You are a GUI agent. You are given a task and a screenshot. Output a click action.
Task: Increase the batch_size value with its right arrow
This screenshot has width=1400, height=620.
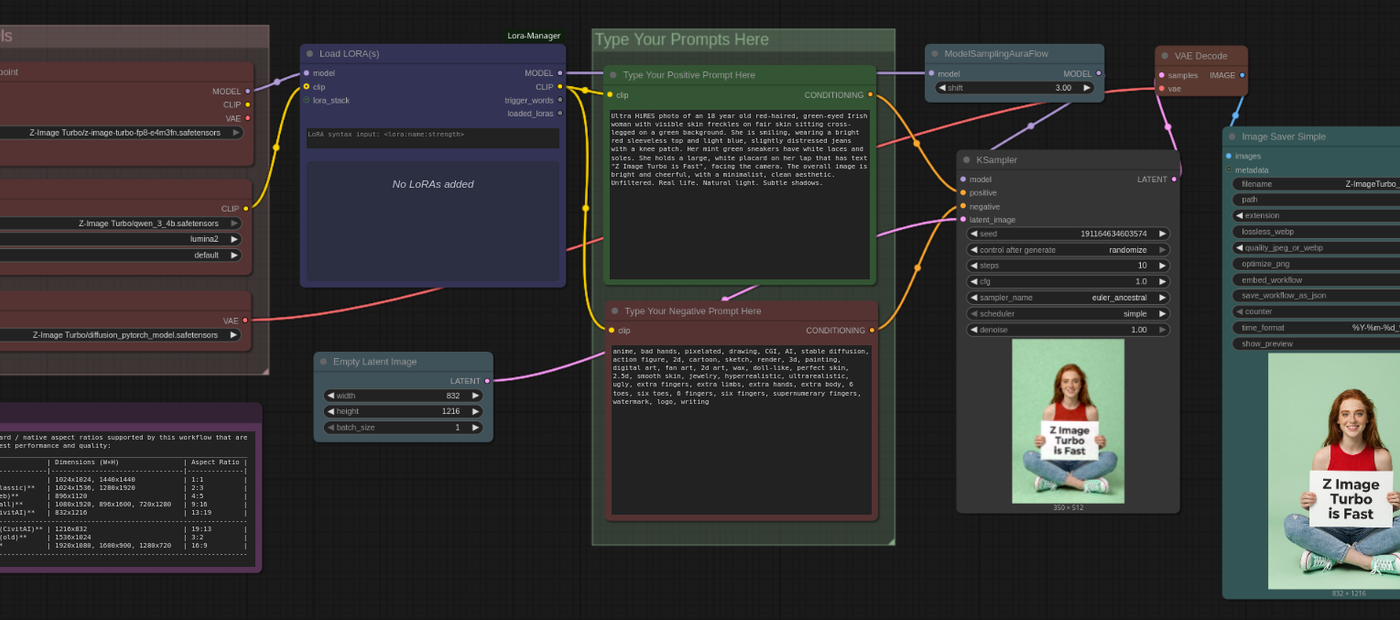475,428
